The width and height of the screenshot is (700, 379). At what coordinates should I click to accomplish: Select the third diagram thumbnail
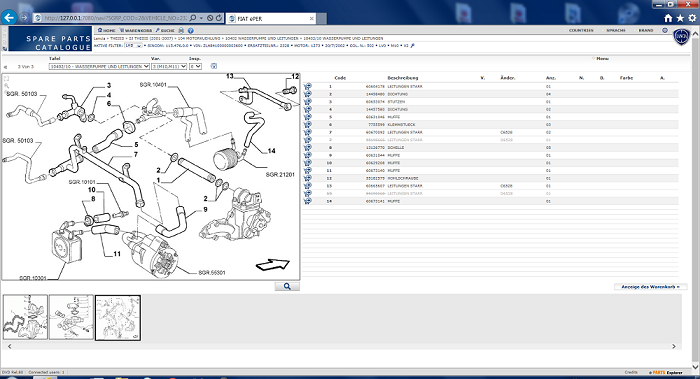(118, 317)
